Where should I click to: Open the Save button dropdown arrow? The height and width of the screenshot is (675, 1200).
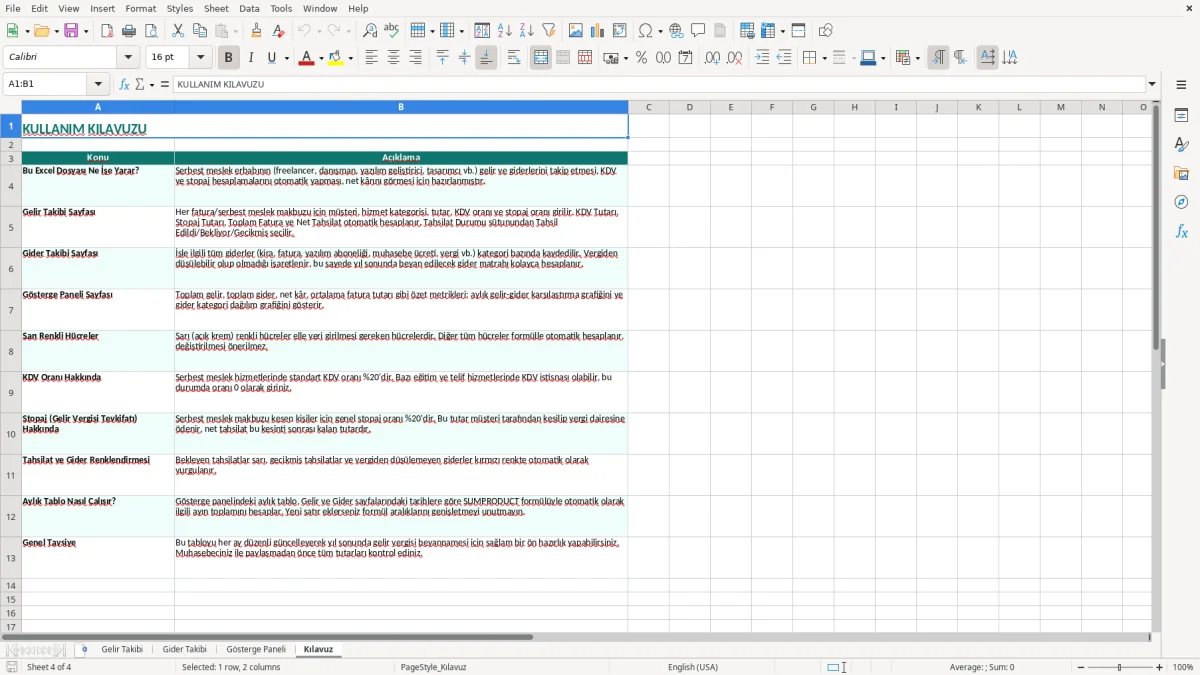[86, 31]
